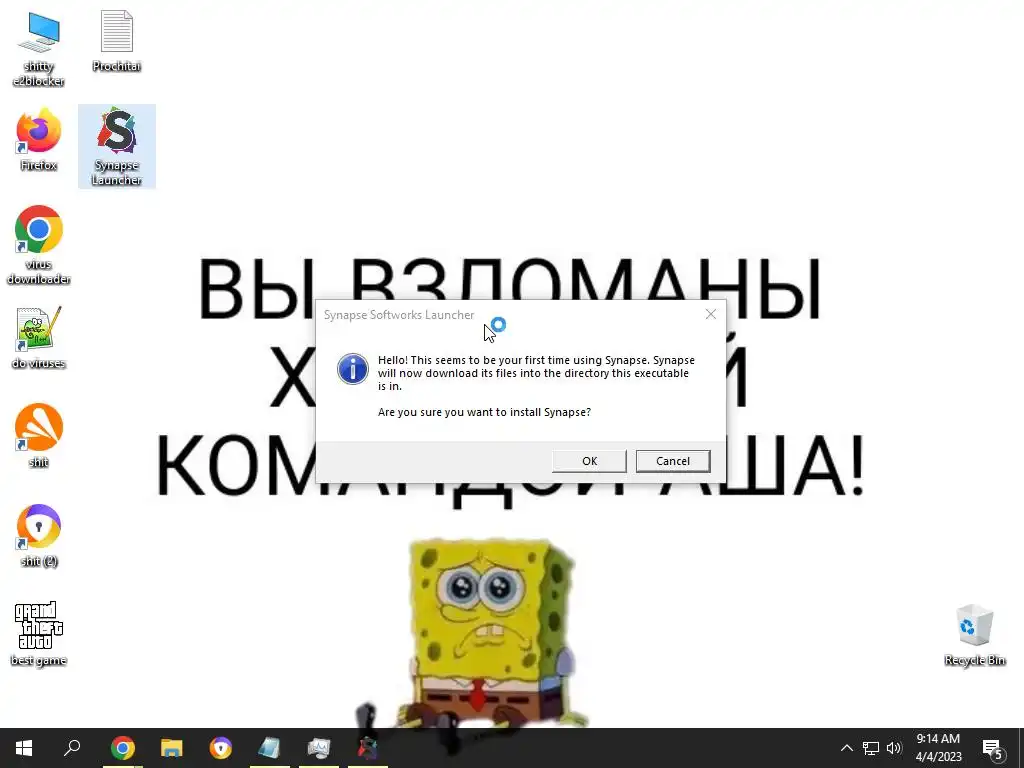Viewport: 1024px width, 768px height.
Task: Open Chrome from the taskbar
Action: point(123,748)
